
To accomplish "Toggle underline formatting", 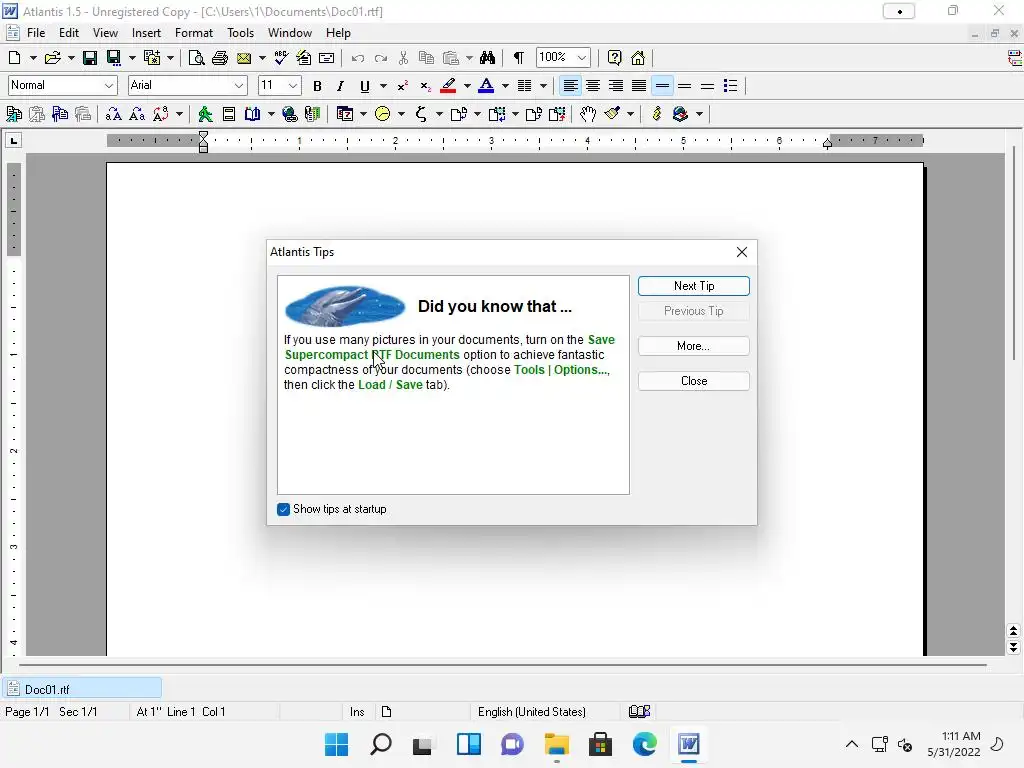I will tap(364, 86).
